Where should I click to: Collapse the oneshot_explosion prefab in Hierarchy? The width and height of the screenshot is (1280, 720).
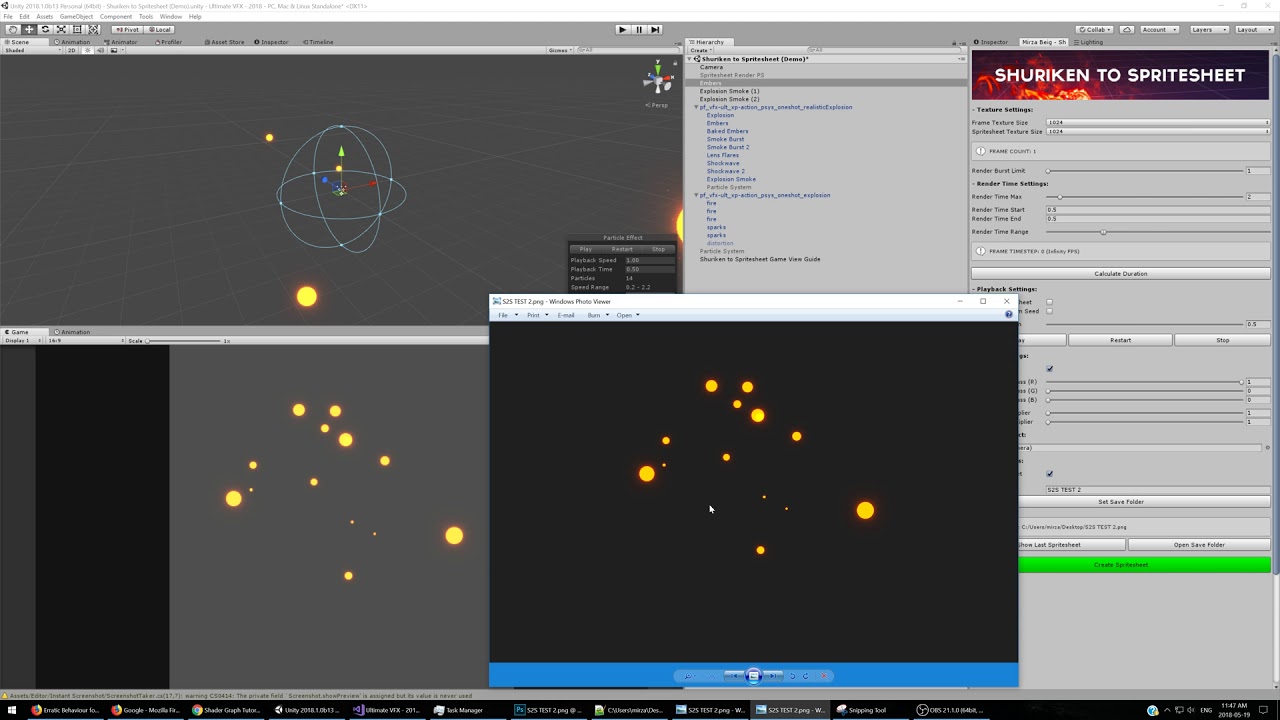[697, 195]
